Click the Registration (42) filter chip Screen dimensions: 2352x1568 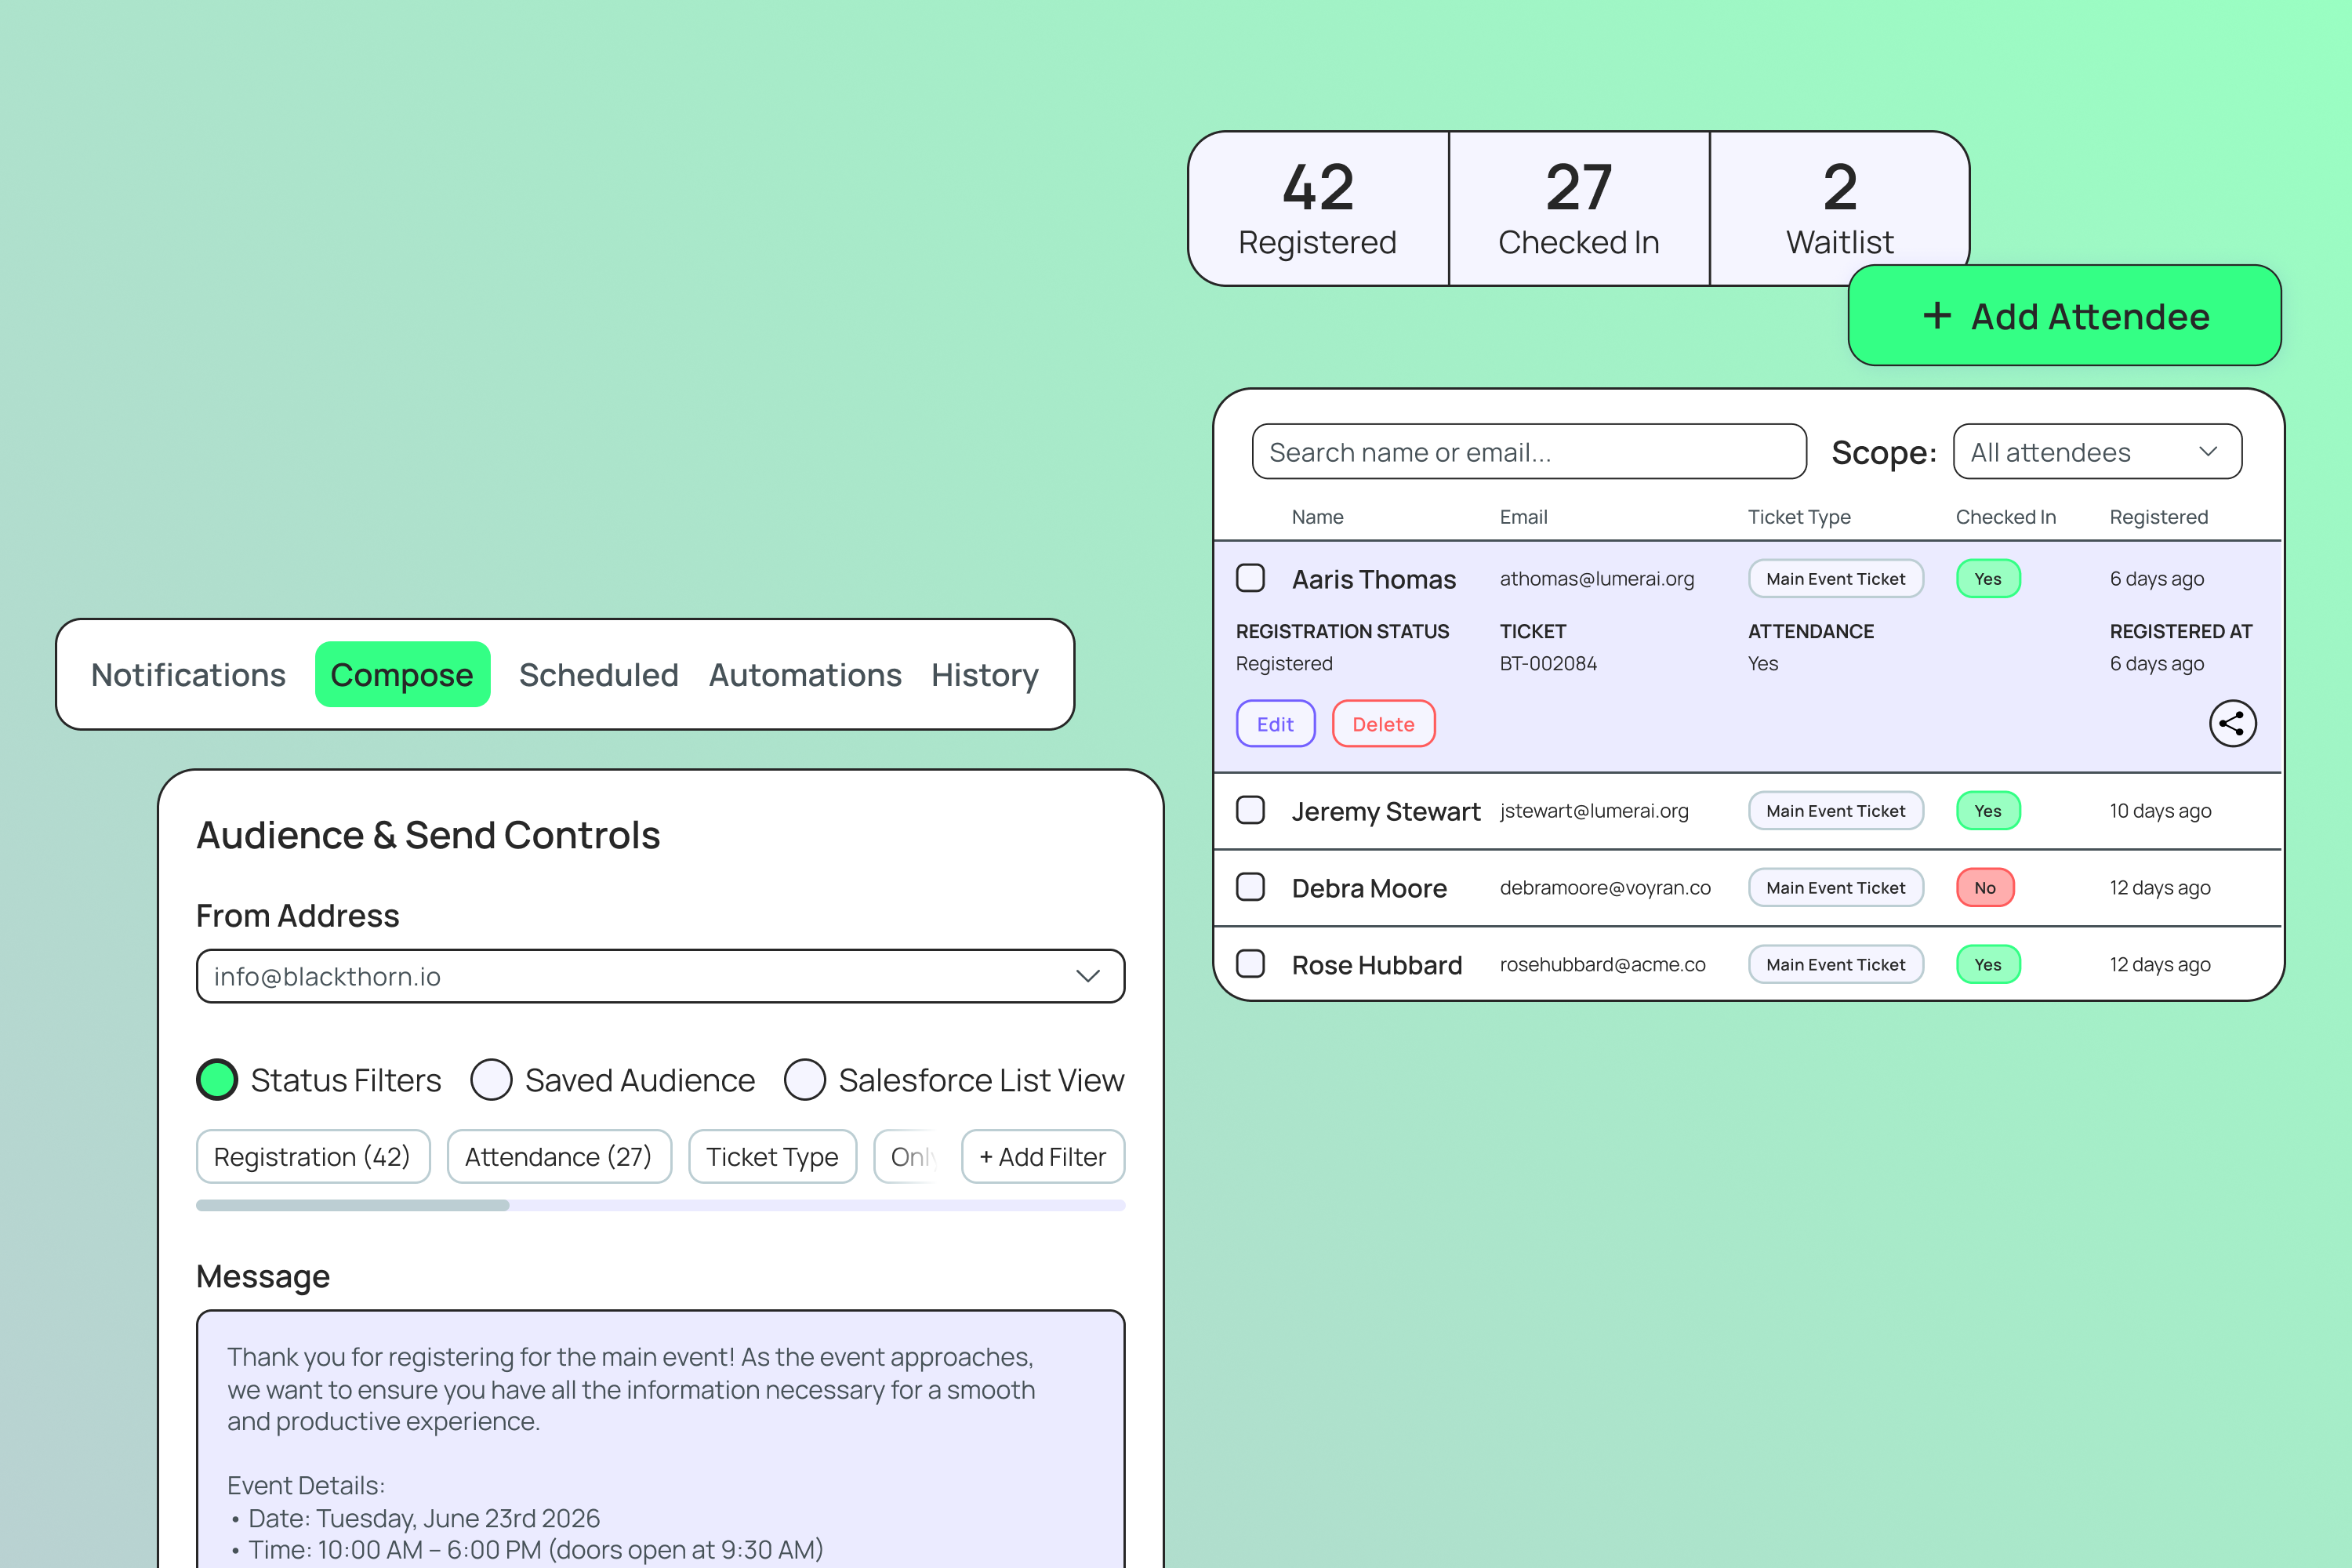click(313, 1157)
